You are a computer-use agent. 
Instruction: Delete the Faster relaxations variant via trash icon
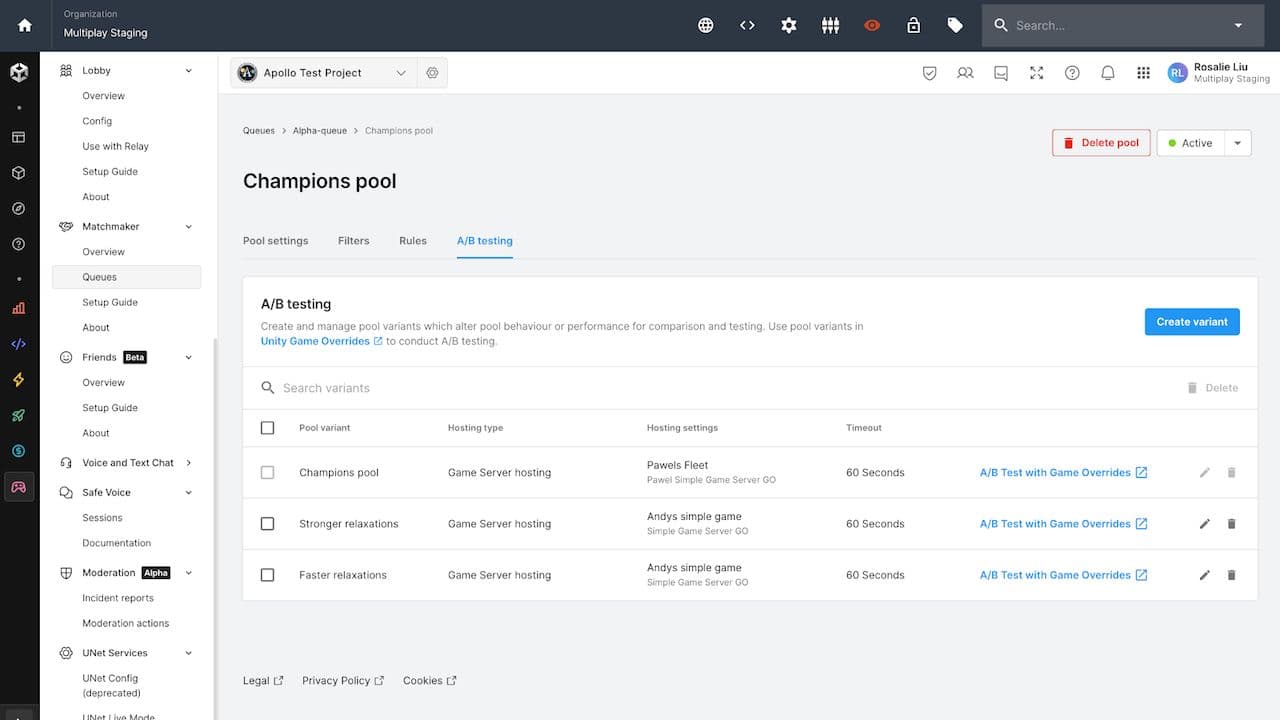[x=1231, y=575]
